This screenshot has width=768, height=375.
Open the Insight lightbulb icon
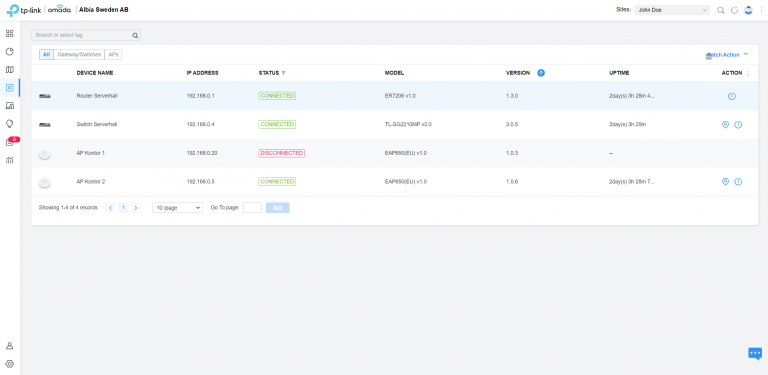point(9,123)
